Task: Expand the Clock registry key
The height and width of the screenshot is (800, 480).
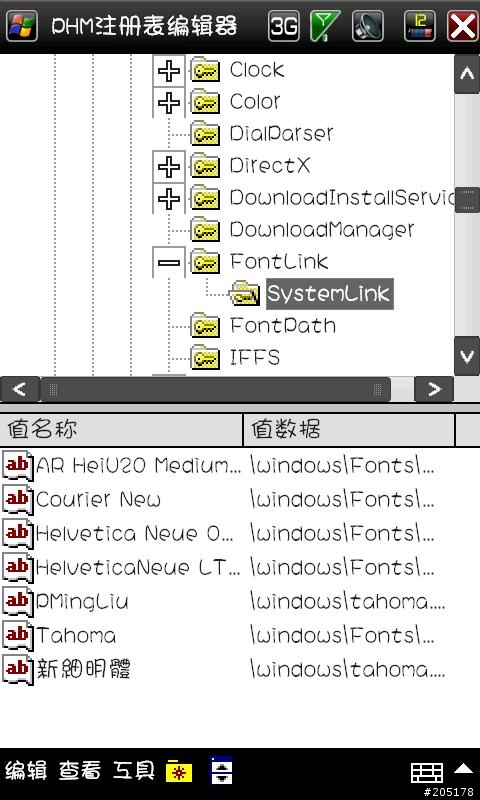Action: 169,70
